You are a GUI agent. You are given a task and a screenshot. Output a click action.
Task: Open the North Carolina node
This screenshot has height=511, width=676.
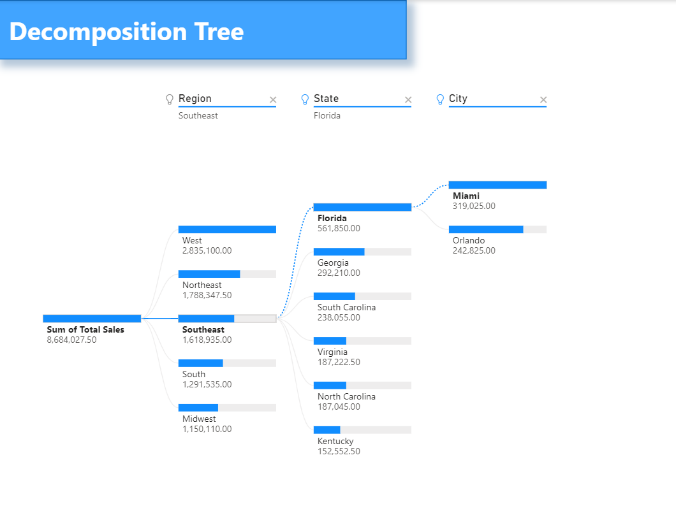point(363,397)
